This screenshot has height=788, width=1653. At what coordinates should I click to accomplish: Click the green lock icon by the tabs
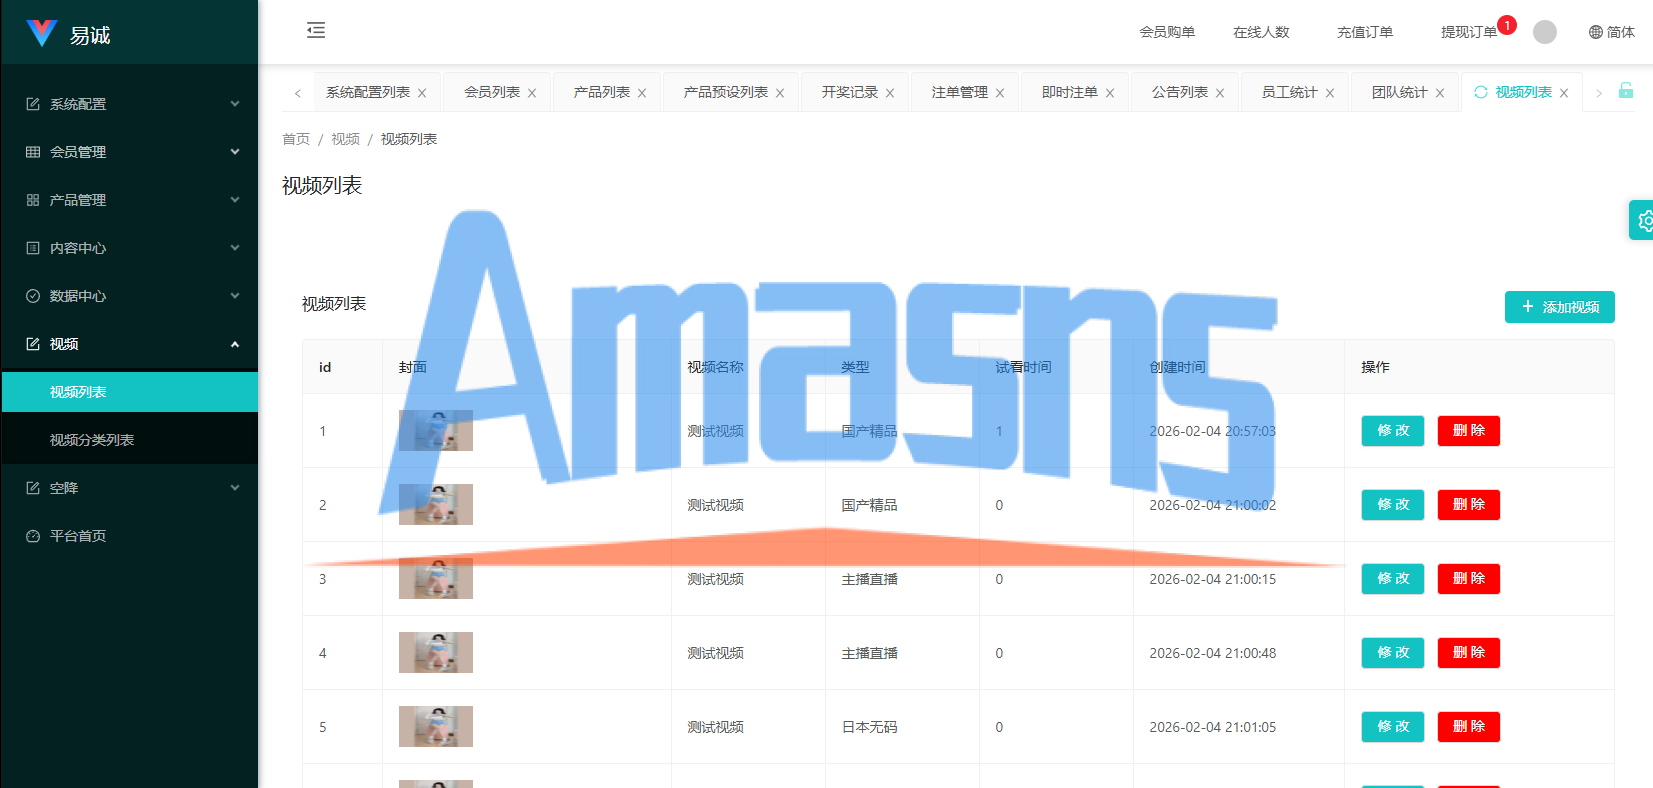coord(1626,90)
